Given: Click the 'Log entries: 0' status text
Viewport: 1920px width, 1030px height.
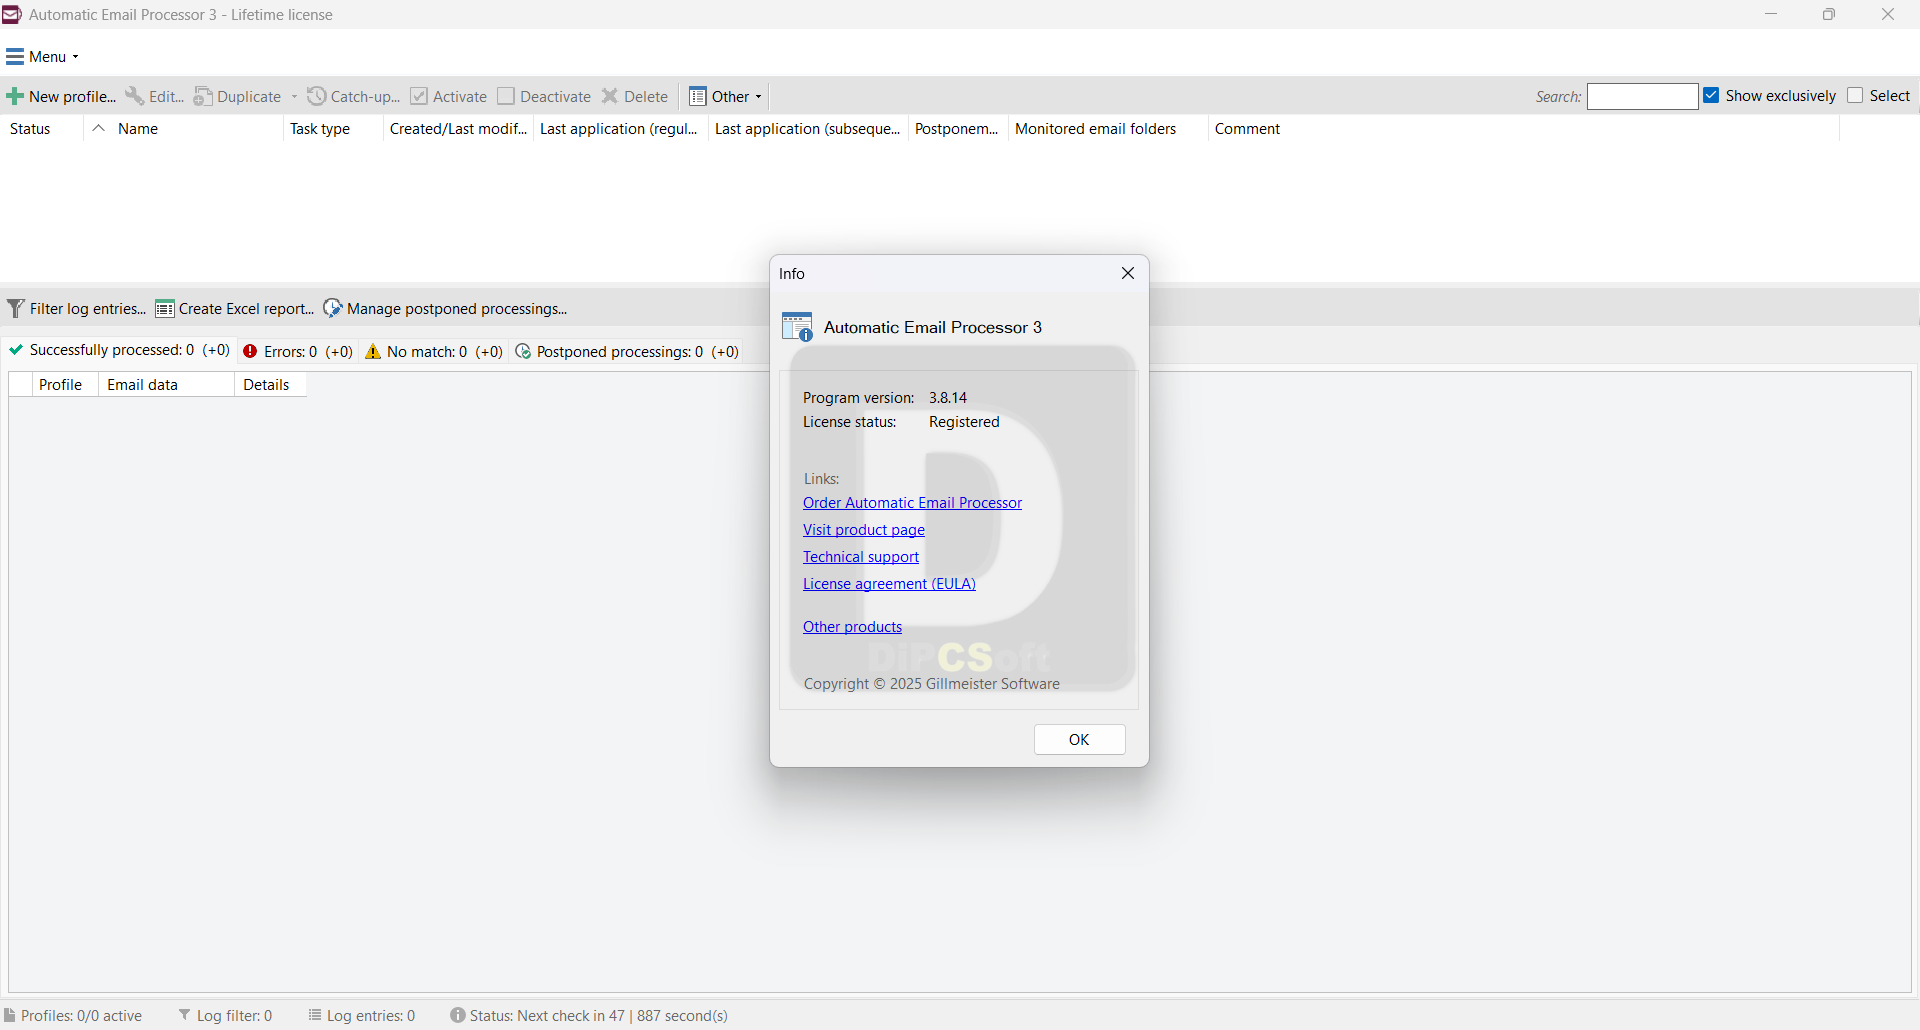Looking at the screenshot, I should 371,1016.
